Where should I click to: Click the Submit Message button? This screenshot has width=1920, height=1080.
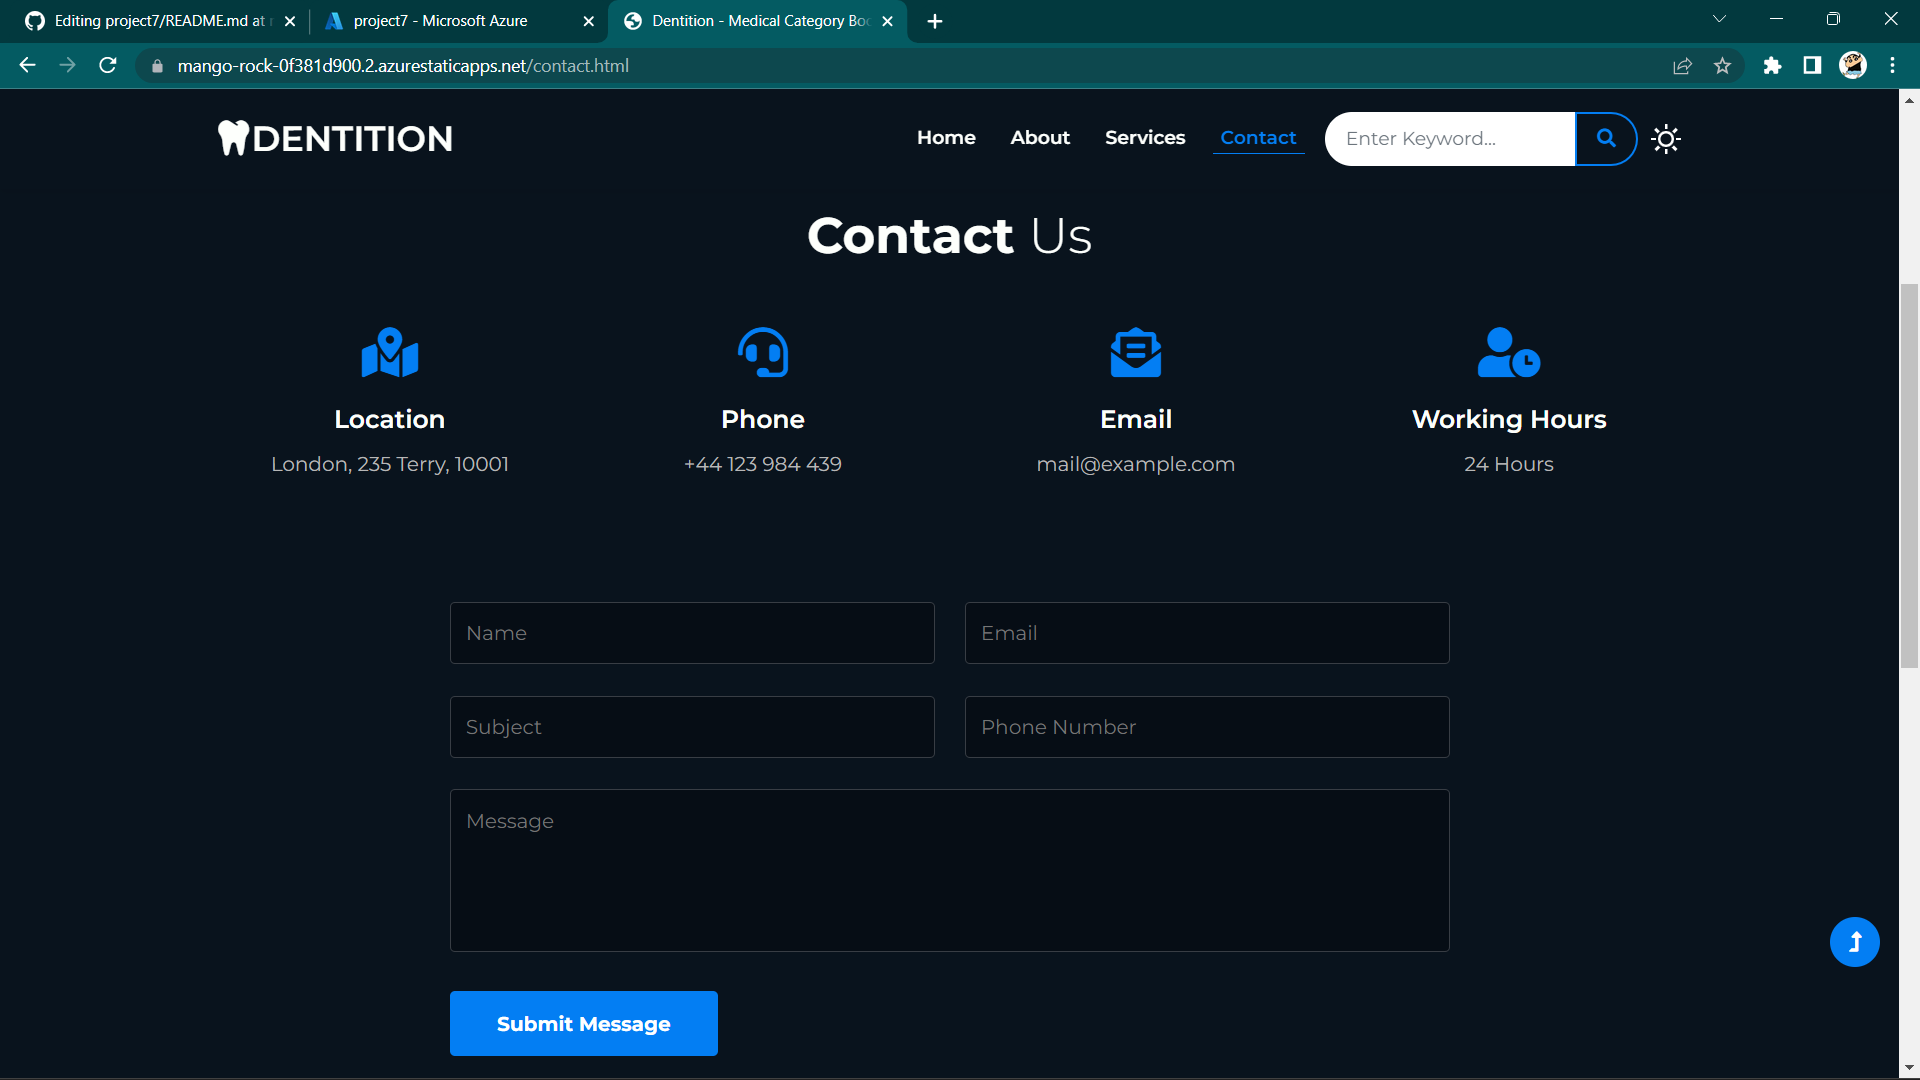point(583,1023)
